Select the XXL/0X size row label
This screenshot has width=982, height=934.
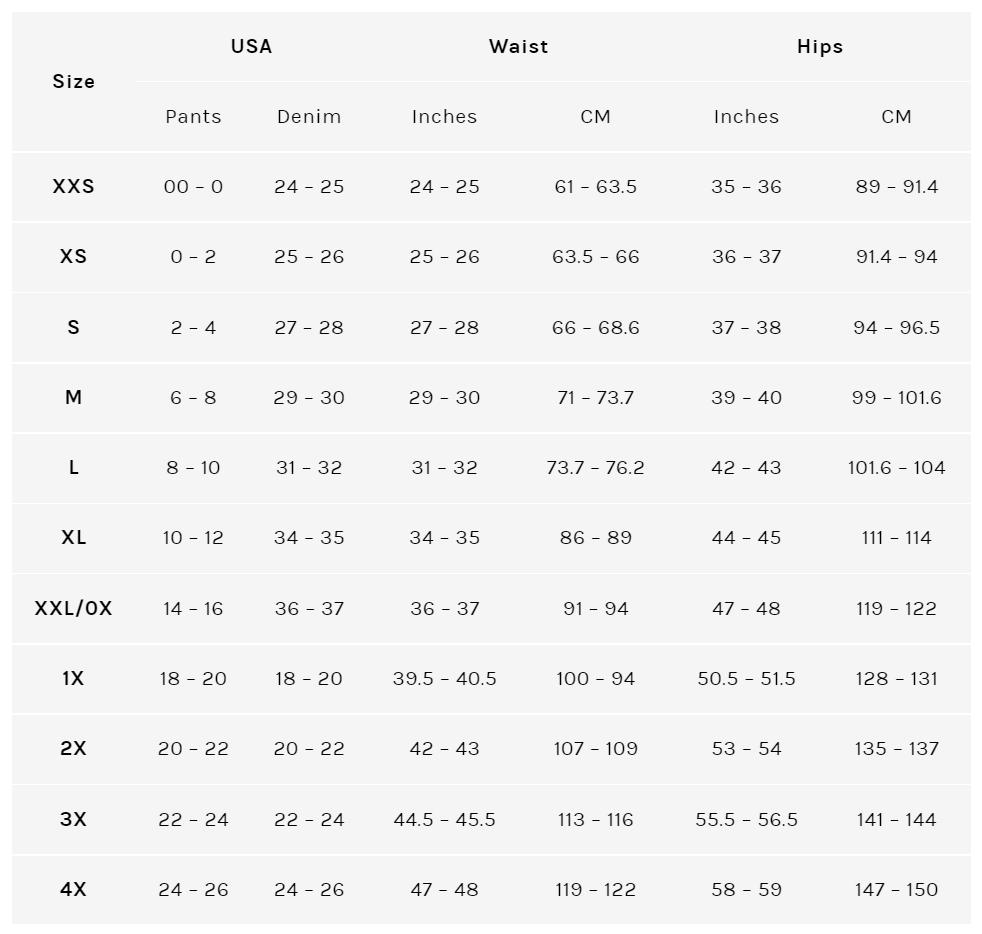(x=73, y=609)
